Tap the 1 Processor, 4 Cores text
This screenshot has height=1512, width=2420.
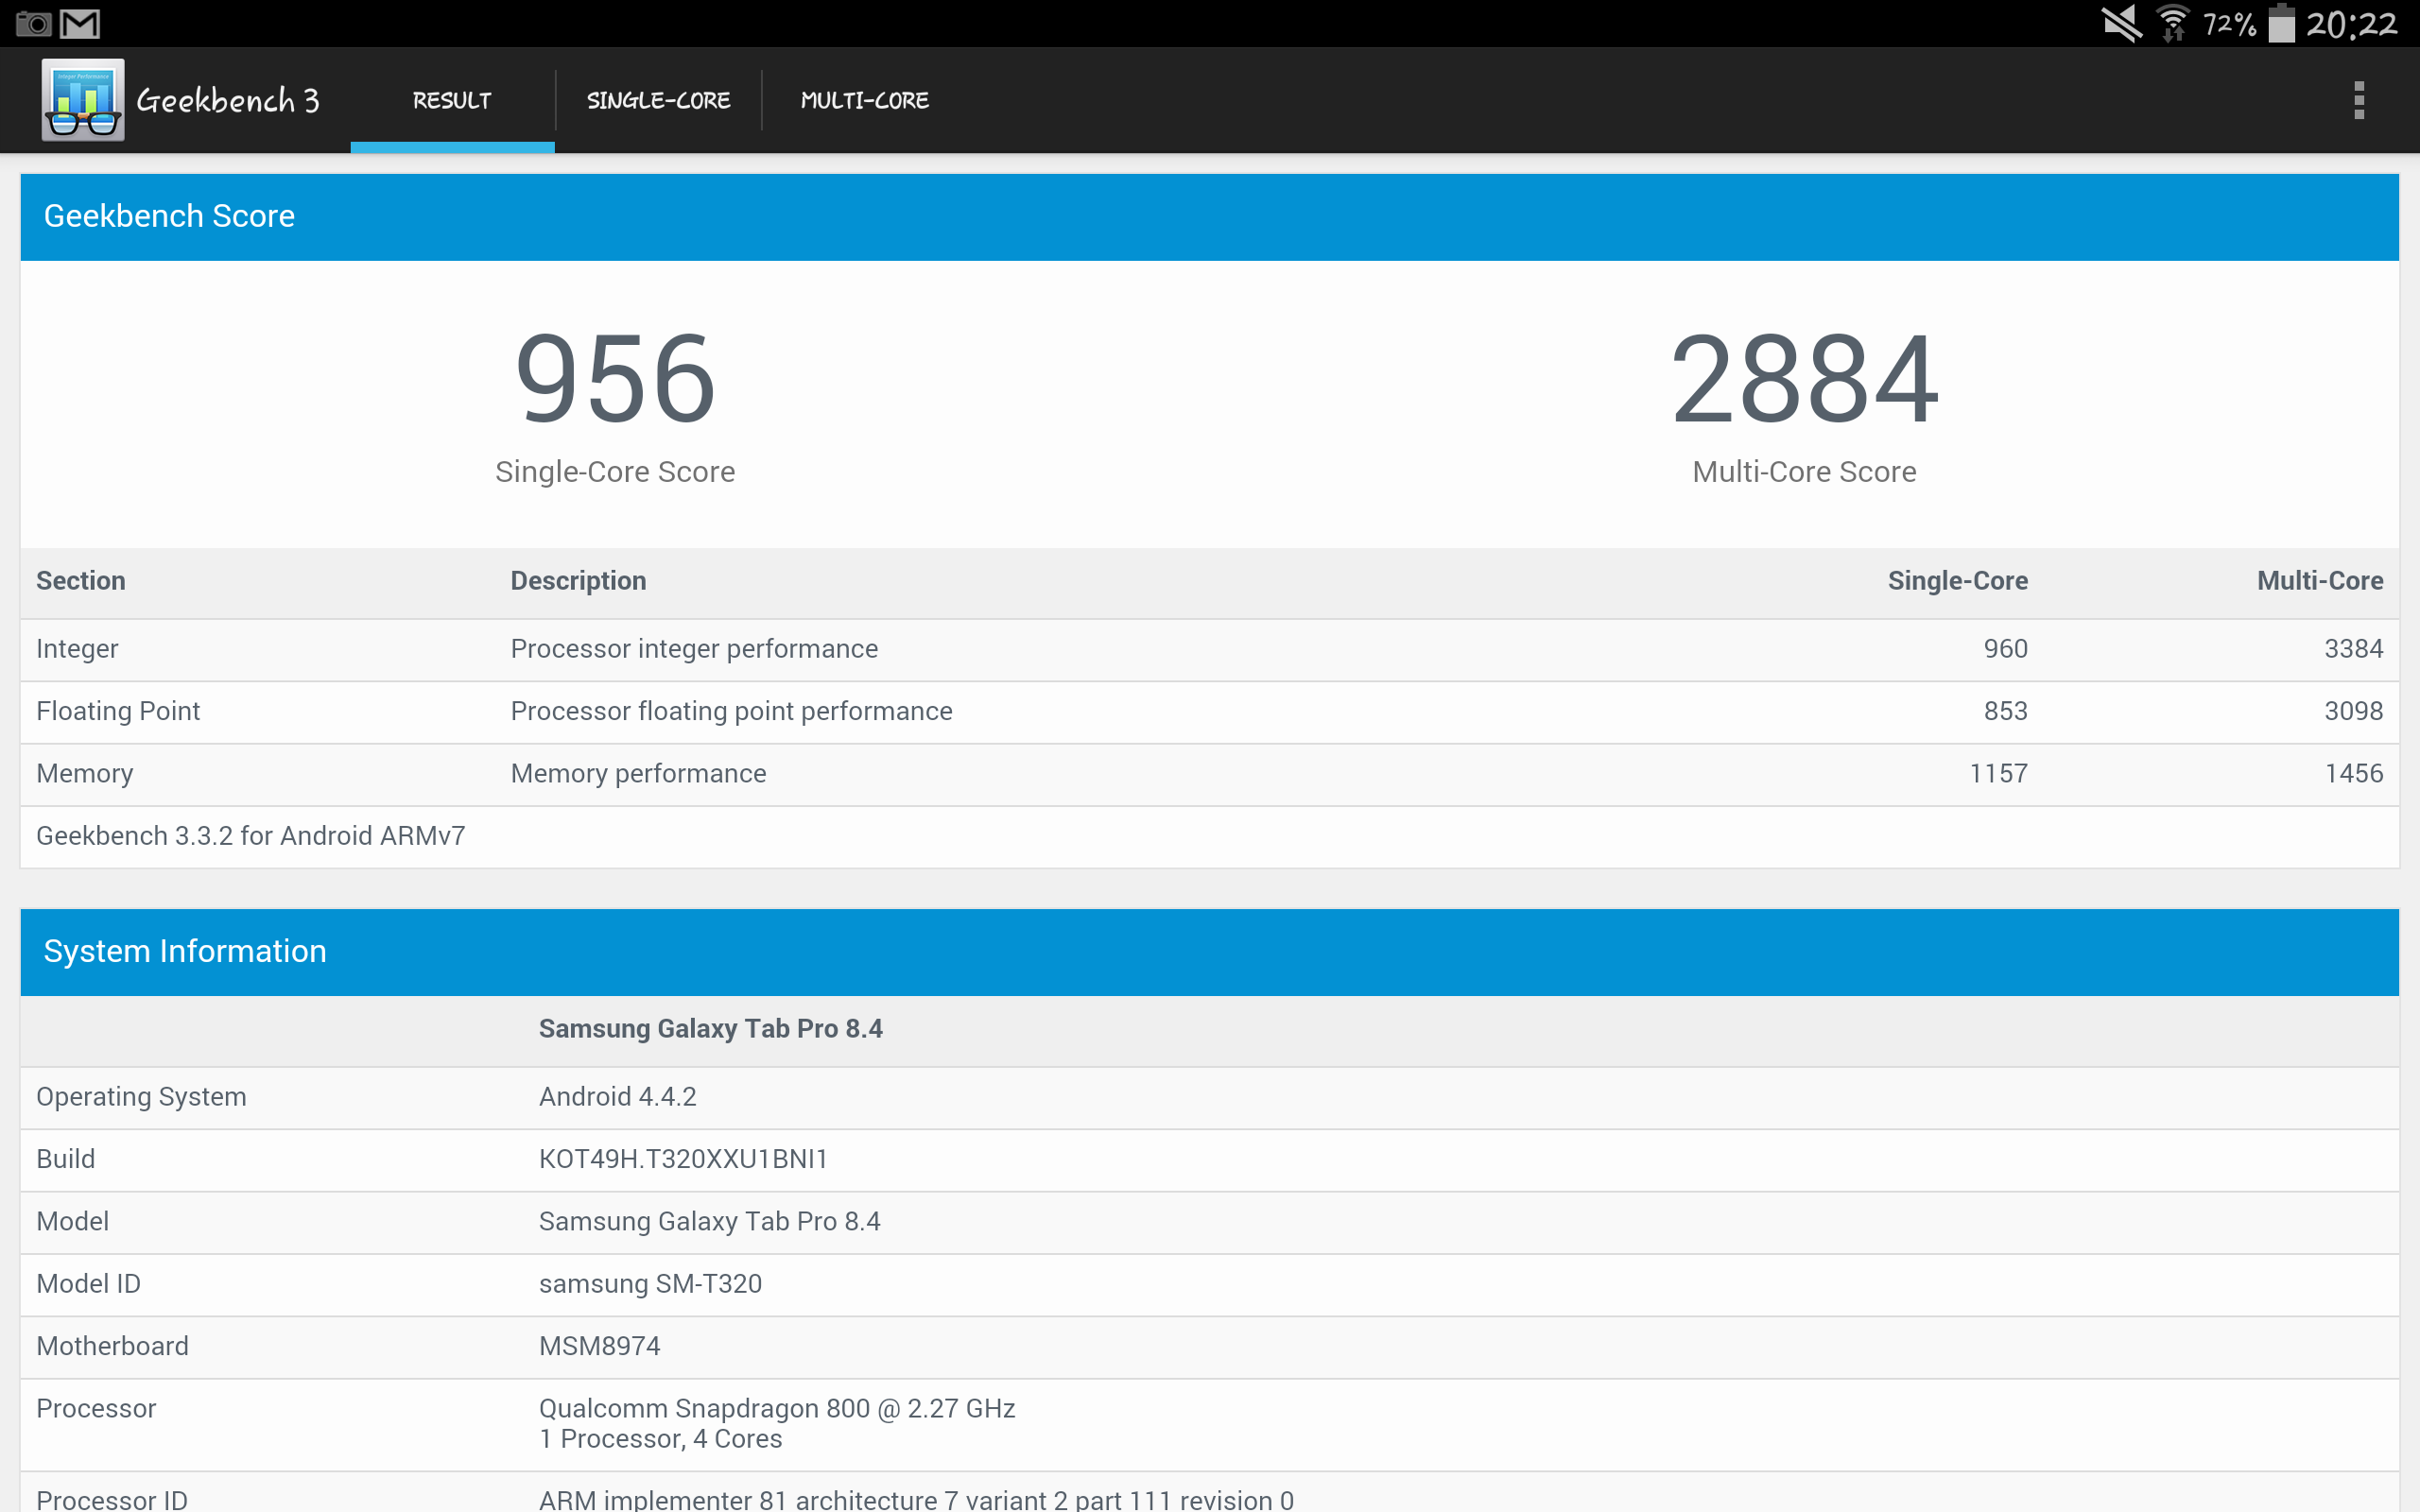pos(660,1439)
